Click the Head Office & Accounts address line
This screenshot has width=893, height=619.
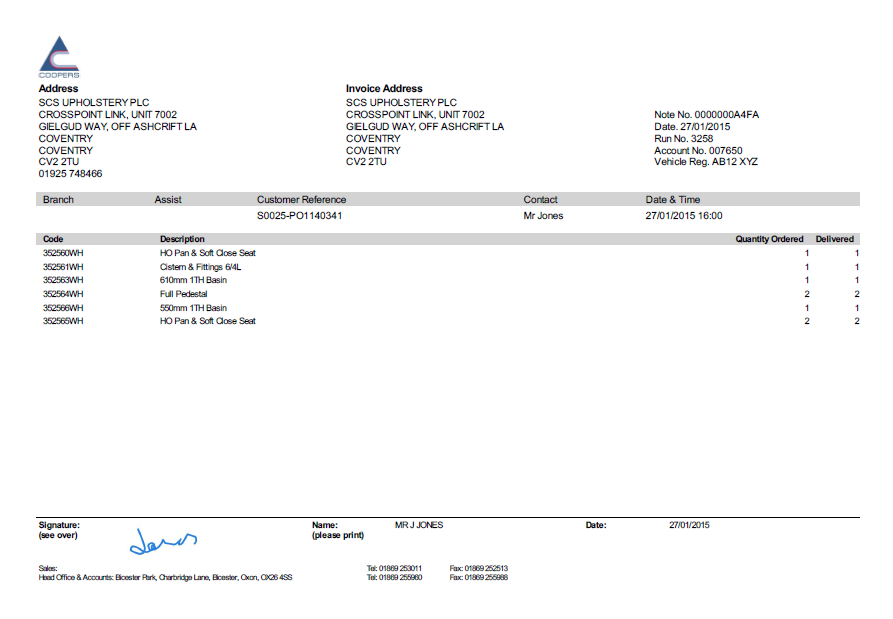click(x=165, y=577)
